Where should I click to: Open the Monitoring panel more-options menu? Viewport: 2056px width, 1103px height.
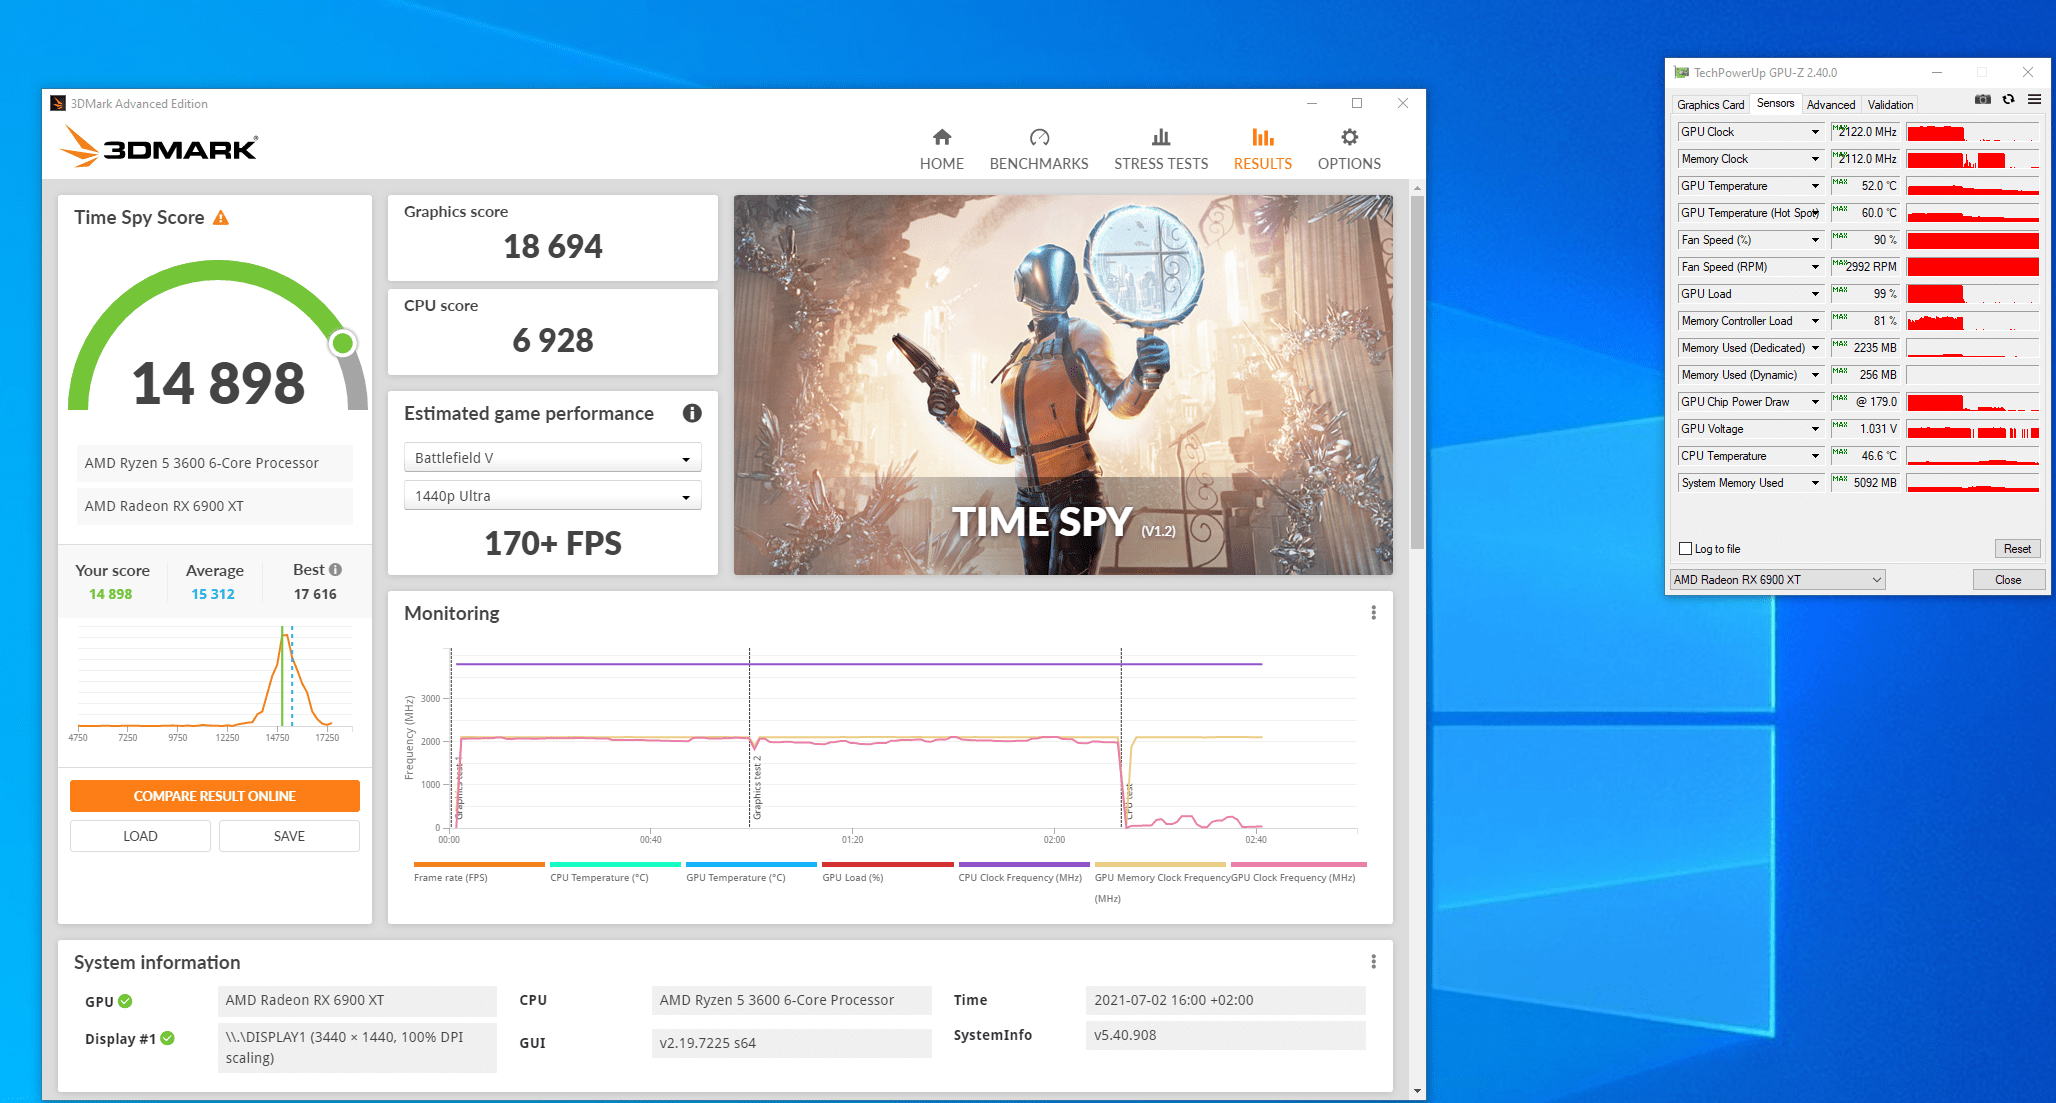click(1373, 612)
